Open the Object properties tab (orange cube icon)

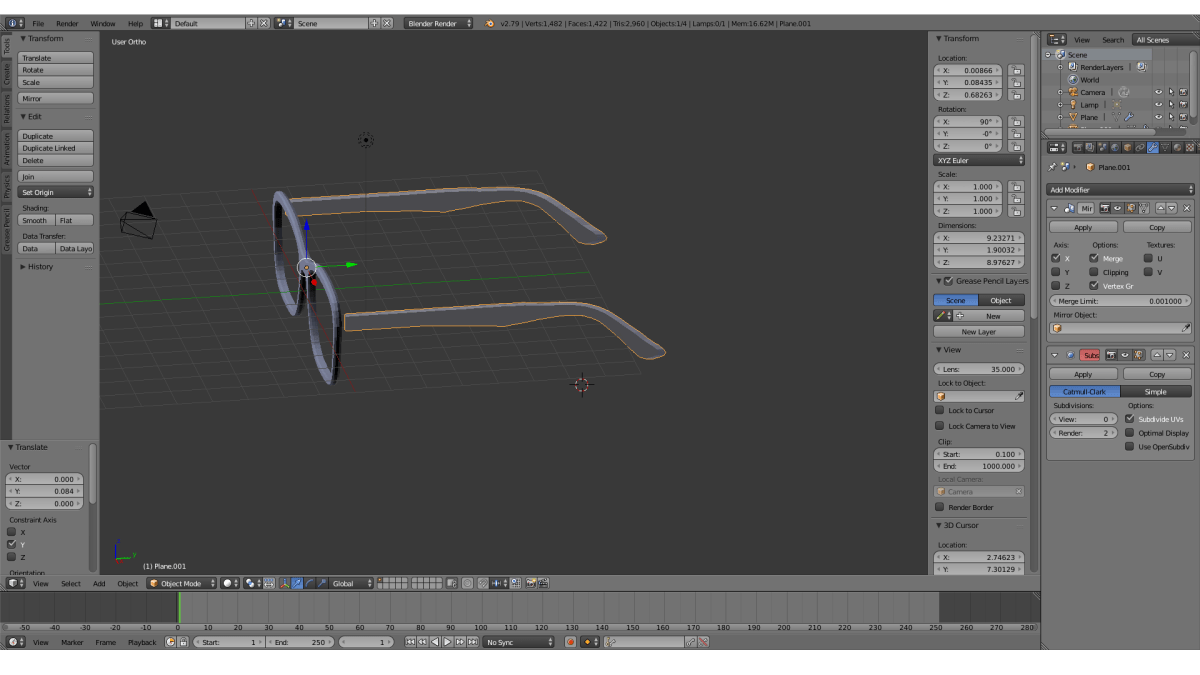[x=1127, y=148]
